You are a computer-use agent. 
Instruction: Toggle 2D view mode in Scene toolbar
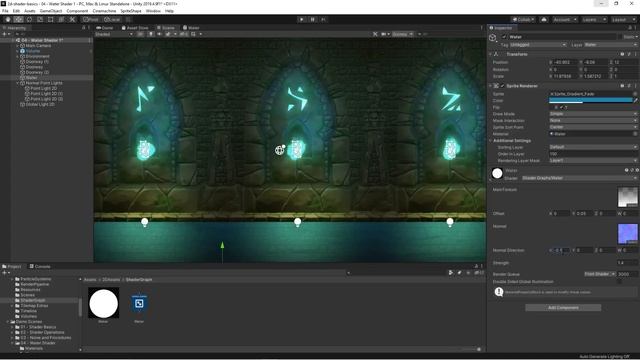[140, 34]
